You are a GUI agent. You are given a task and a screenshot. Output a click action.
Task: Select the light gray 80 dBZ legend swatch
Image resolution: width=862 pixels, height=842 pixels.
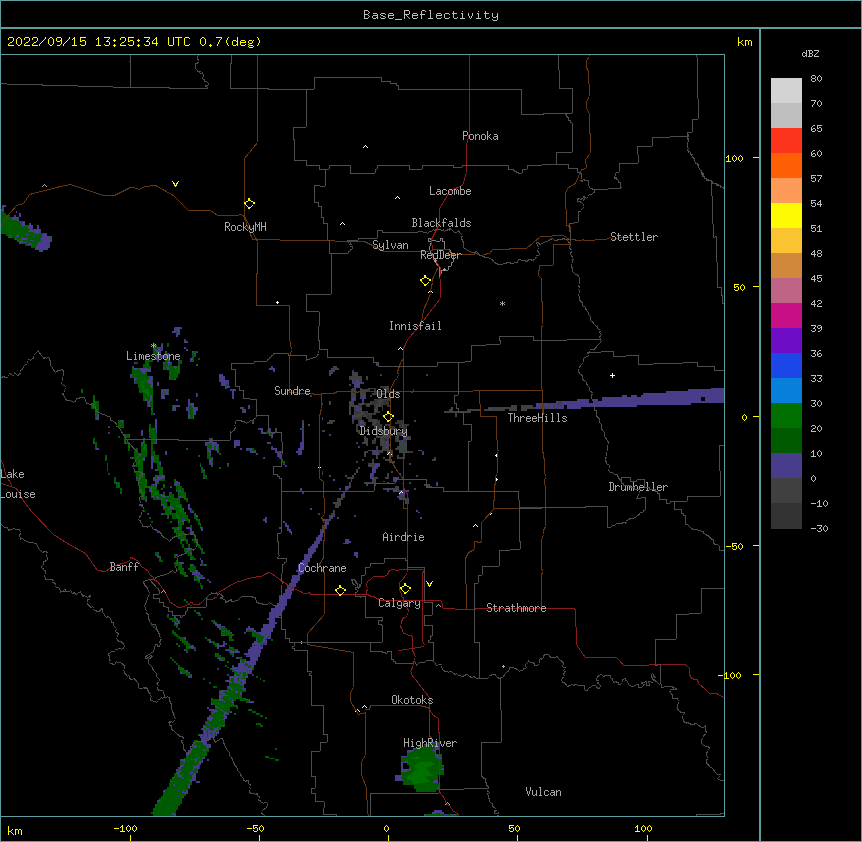(786, 90)
